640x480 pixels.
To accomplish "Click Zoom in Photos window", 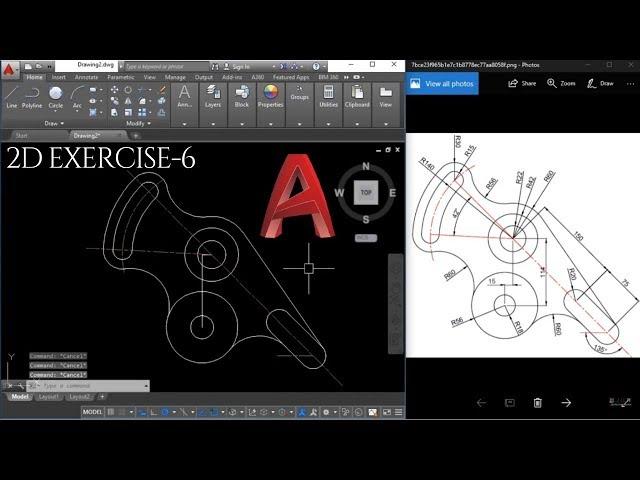I will tap(561, 84).
